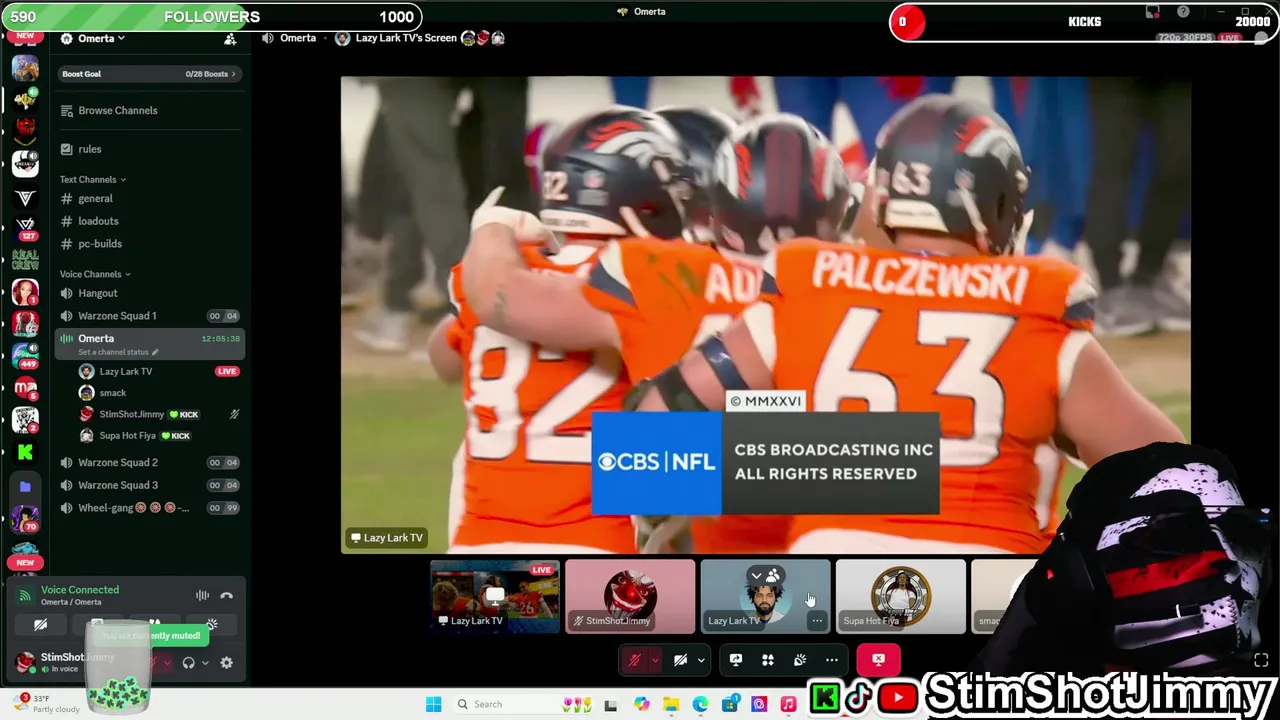Collapse the Voice Channels category
1280x720 pixels.
(x=95, y=274)
